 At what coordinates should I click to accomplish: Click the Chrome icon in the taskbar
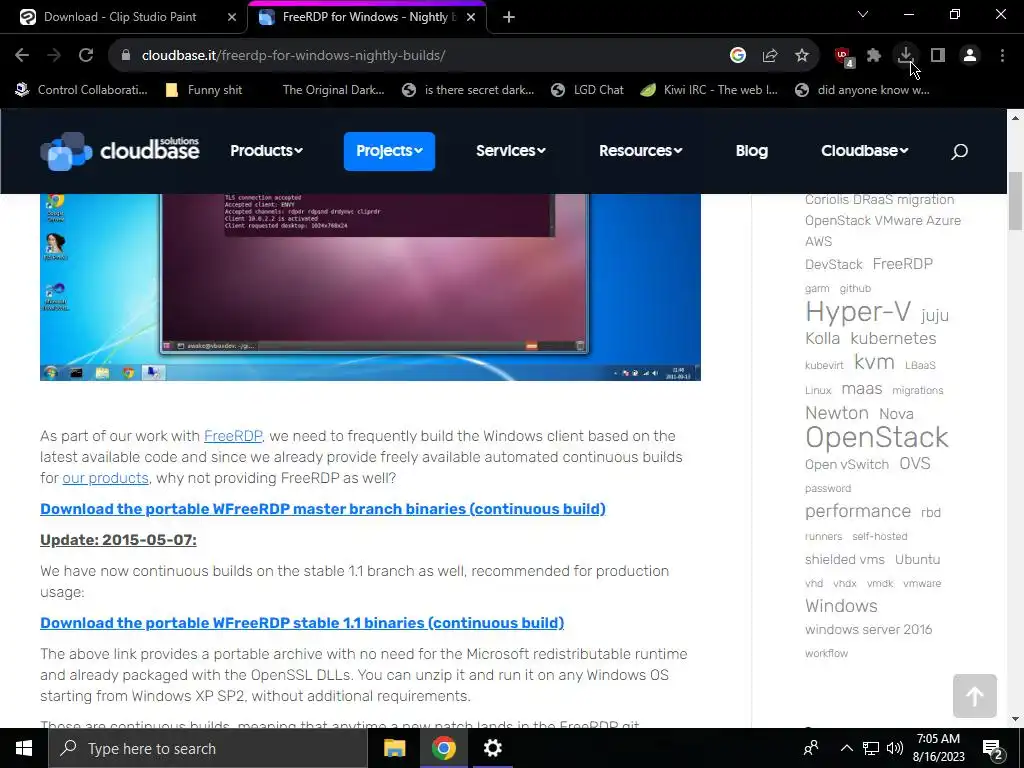443,748
